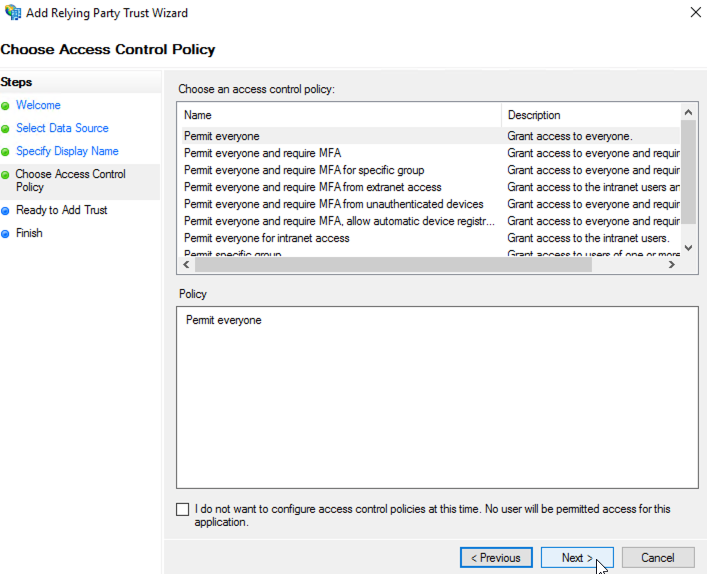The height and width of the screenshot is (574, 707).
Task: Enable the do not configure access policies checkbox
Action: coord(182,510)
